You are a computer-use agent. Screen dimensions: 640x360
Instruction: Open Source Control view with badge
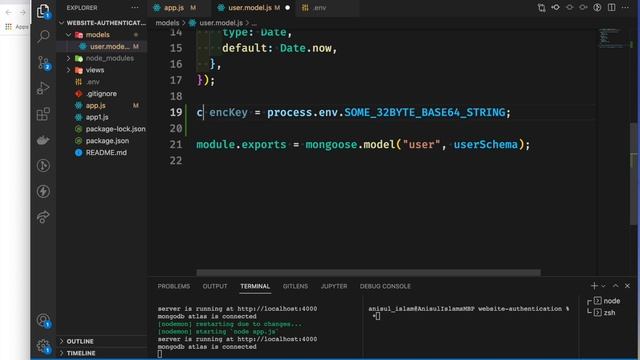[x=43, y=63]
